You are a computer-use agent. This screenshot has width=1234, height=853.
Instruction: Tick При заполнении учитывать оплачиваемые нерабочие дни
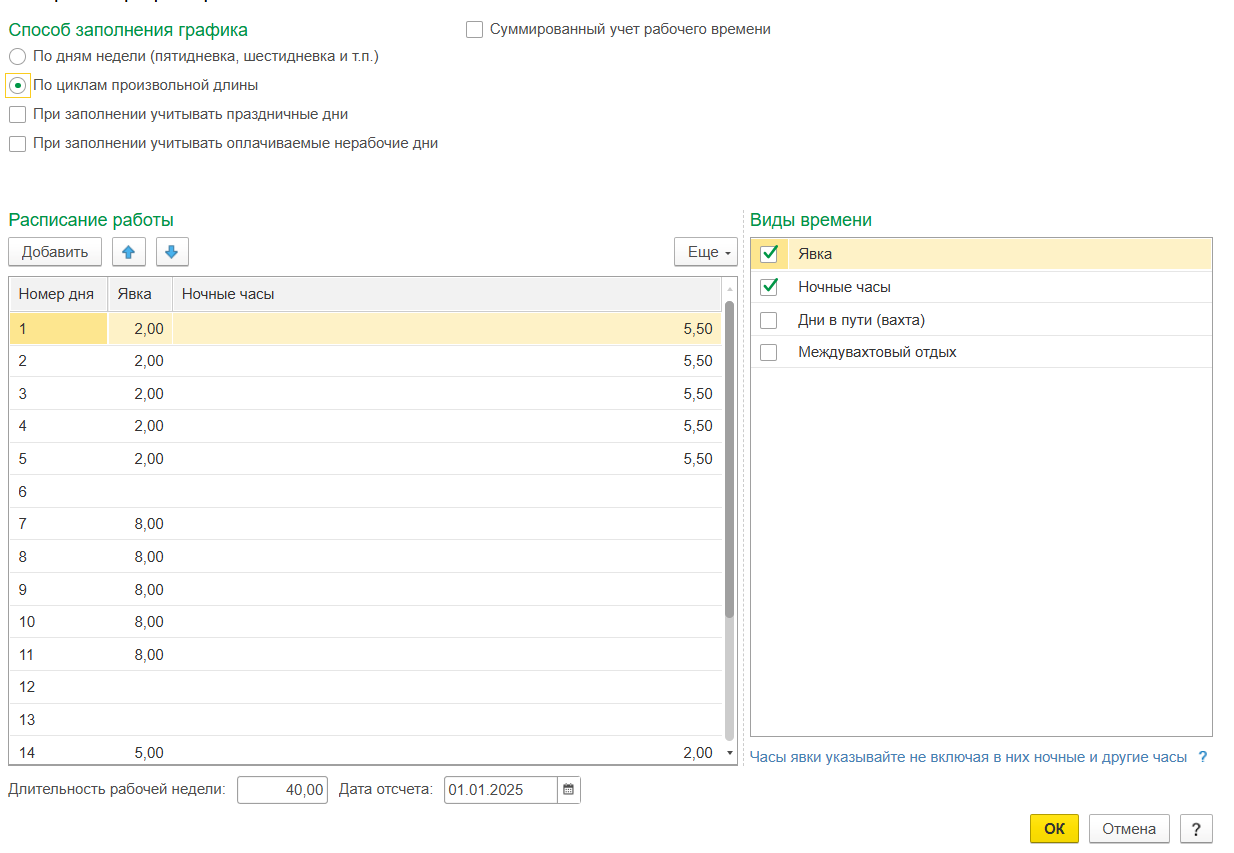(17, 144)
